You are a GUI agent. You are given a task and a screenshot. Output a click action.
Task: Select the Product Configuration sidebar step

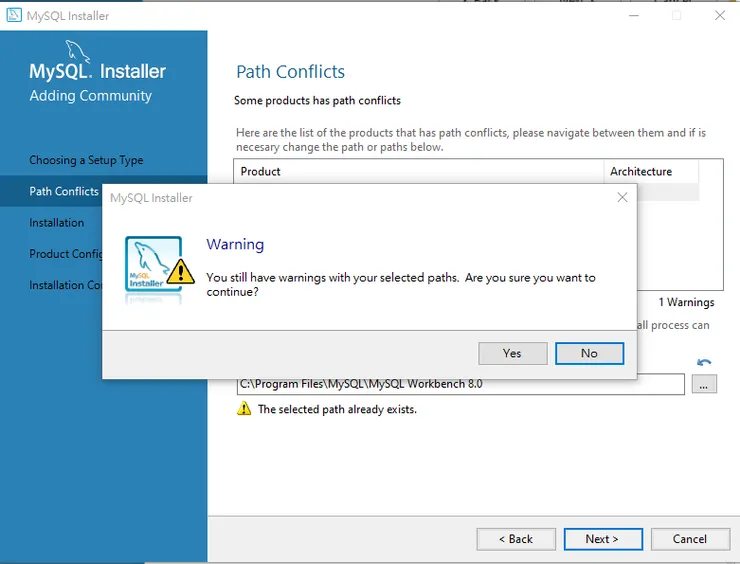pyautogui.click(x=66, y=253)
